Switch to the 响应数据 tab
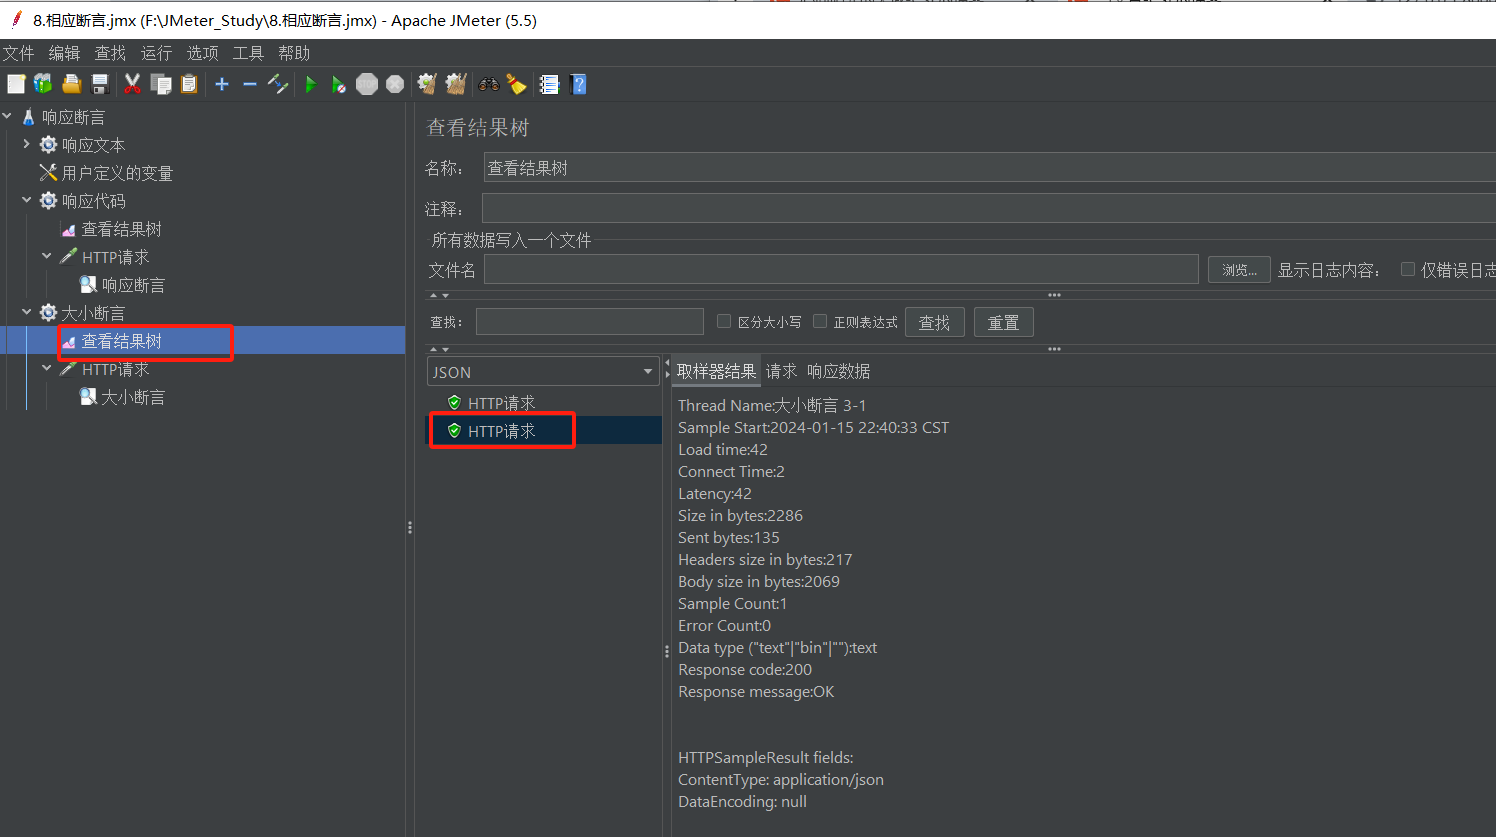The width and height of the screenshot is (1496, 837). pos(838,371)
